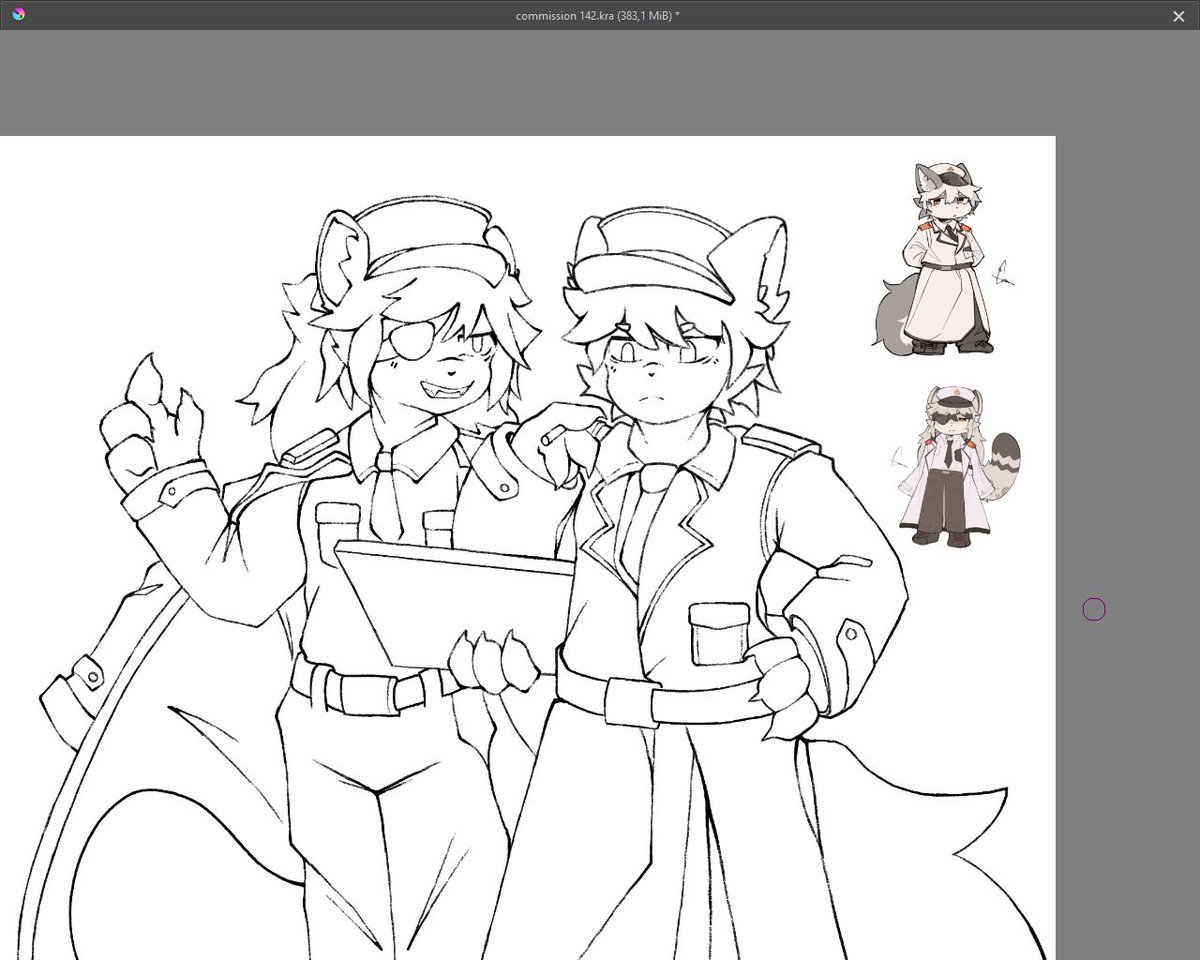Image resolution: width=1200 pixels, height=960 pixels.
Task: Click the striped-tail chibi reference image
Action: pyautogui.click(x=958, y=466)
